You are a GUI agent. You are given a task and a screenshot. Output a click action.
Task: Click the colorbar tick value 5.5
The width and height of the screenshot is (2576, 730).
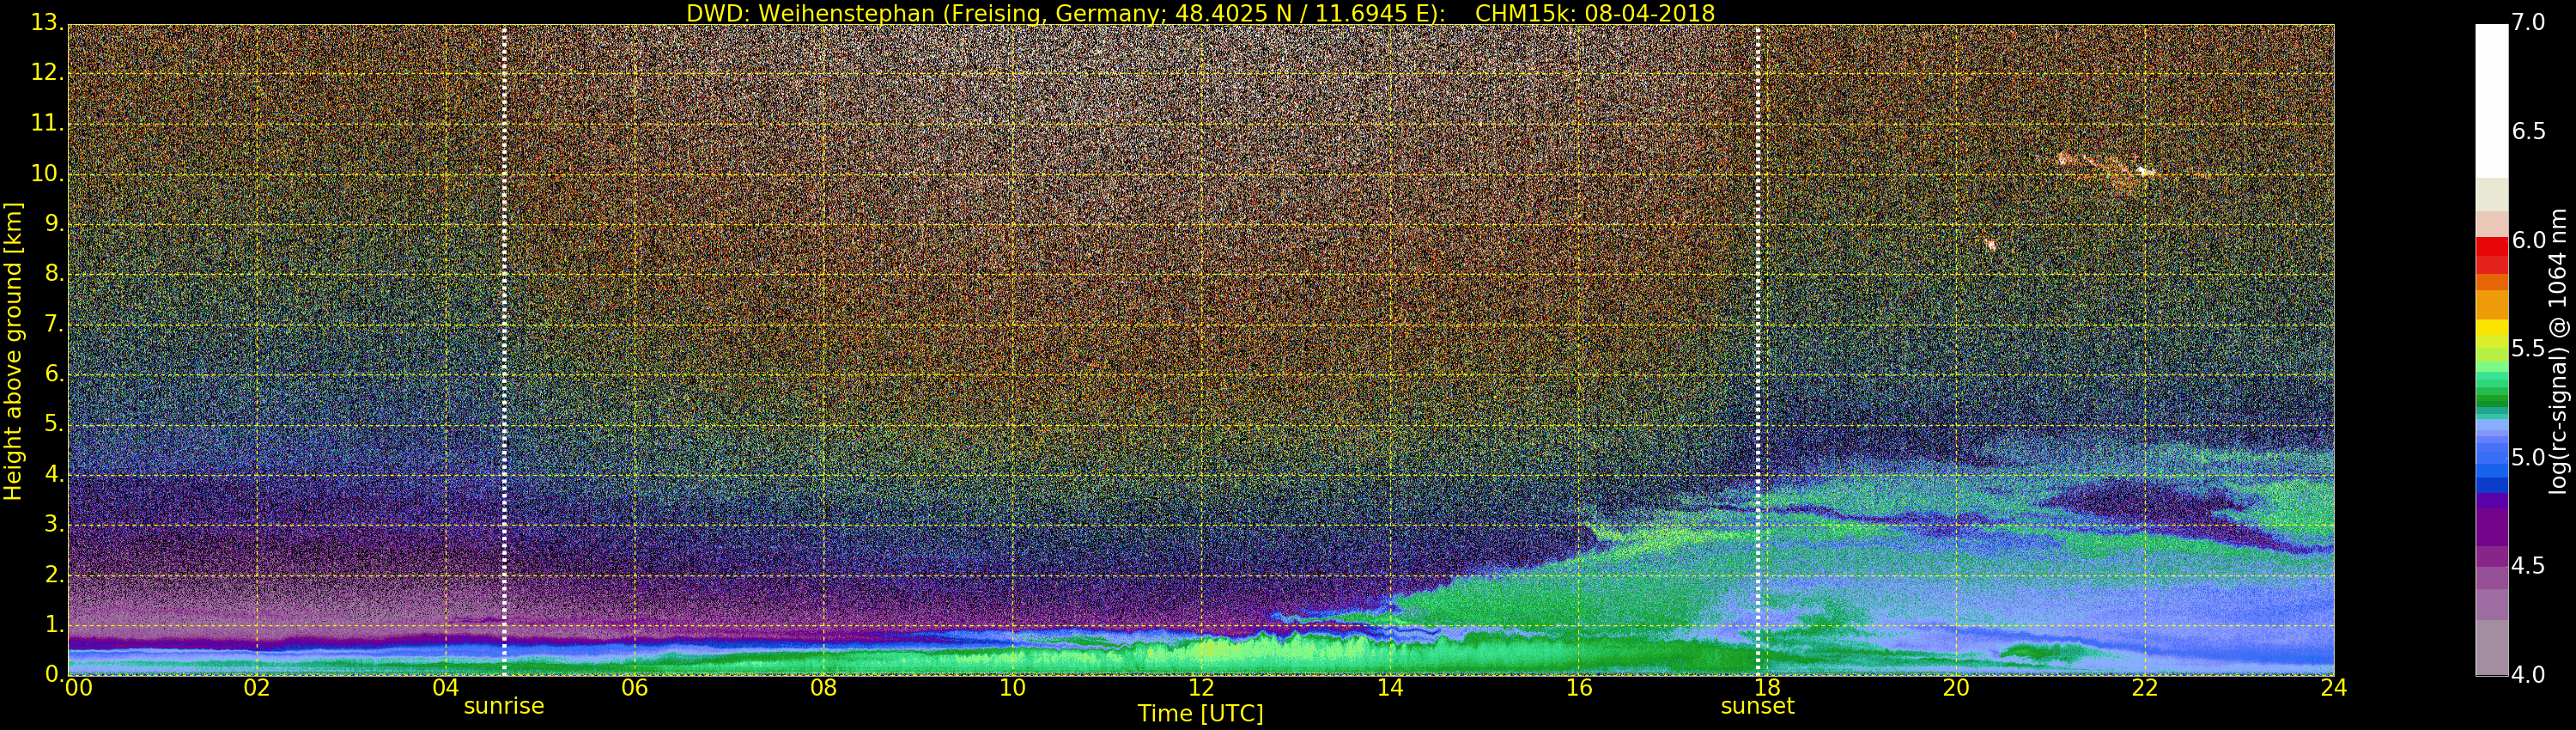point(2528,349)
